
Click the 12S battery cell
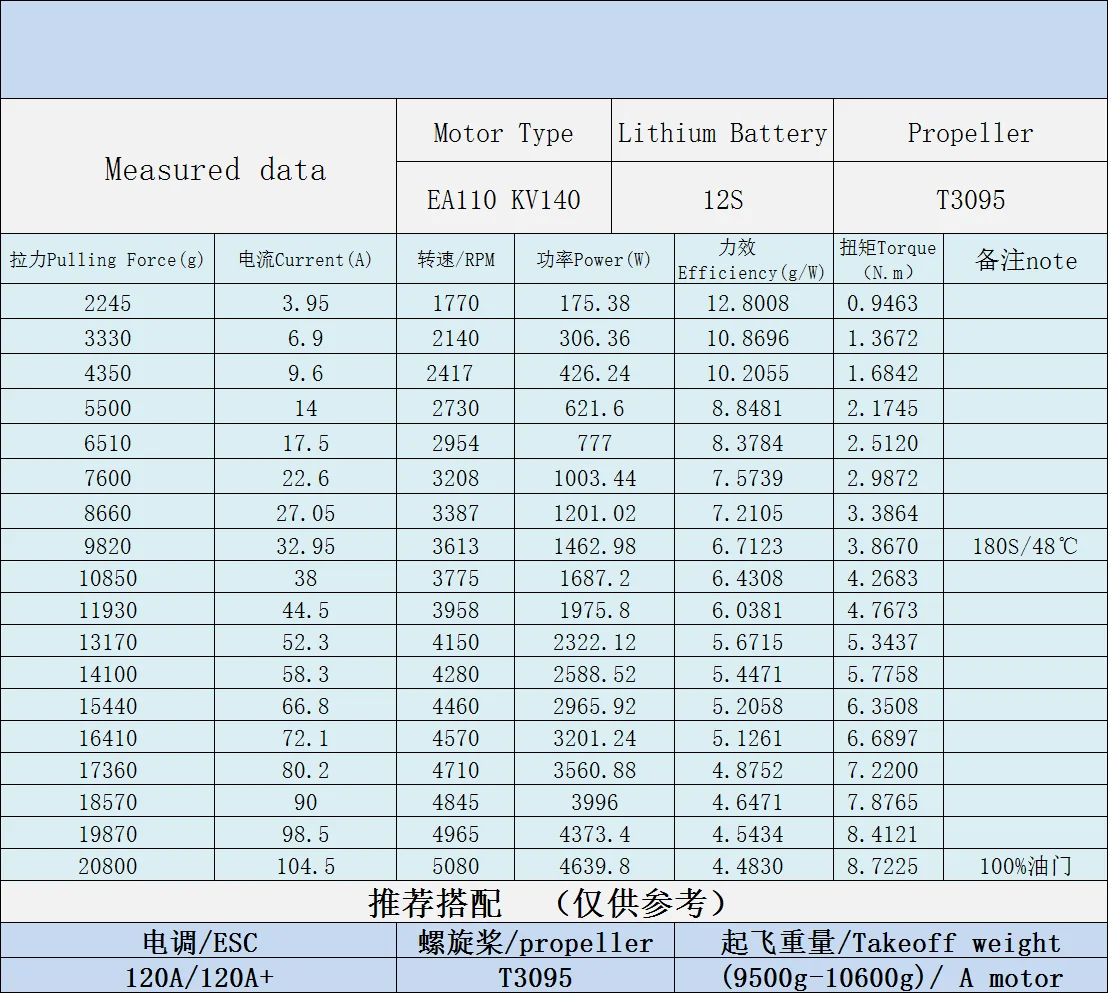click(x=722, y=198)
